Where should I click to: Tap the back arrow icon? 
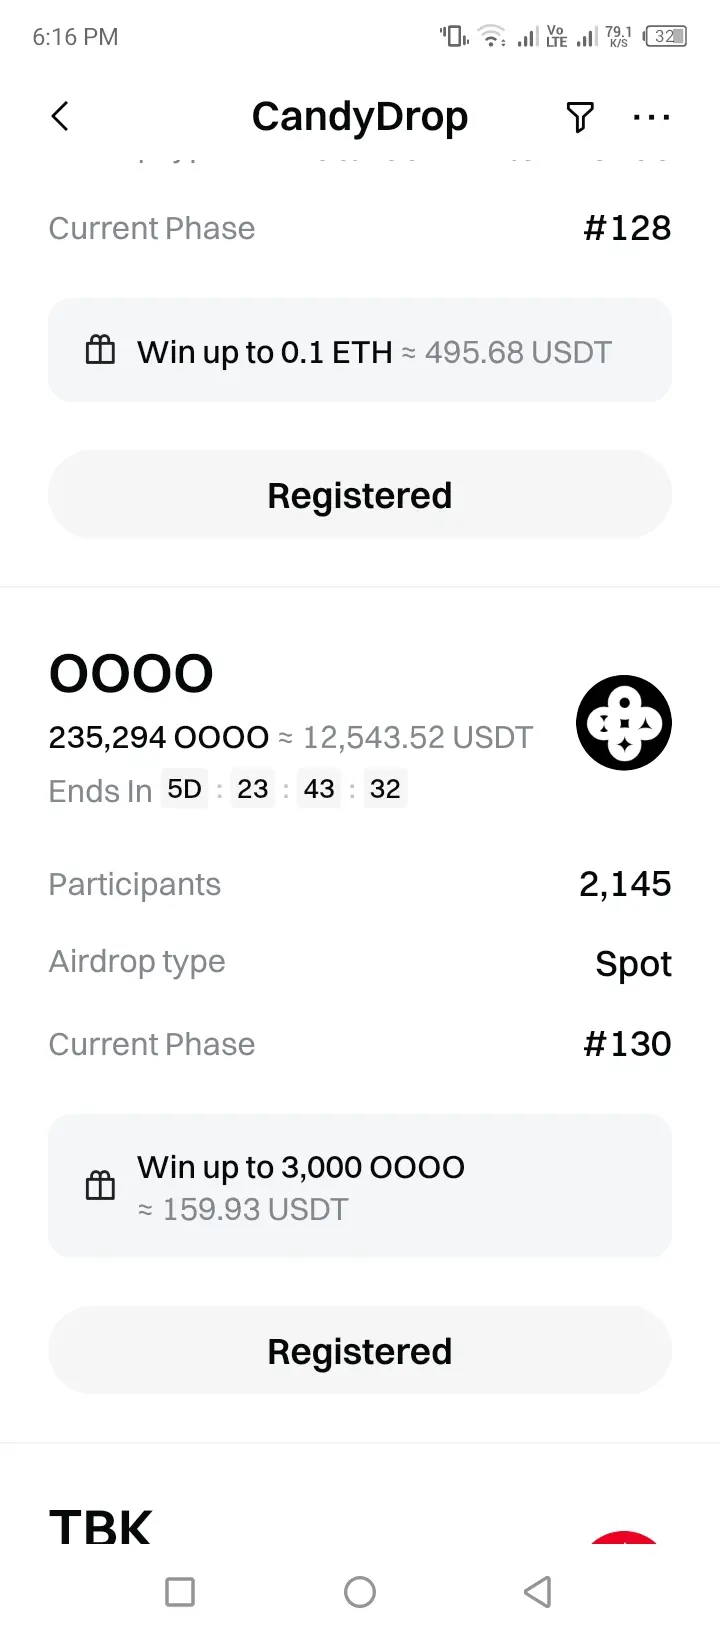(x=60, y=116)
